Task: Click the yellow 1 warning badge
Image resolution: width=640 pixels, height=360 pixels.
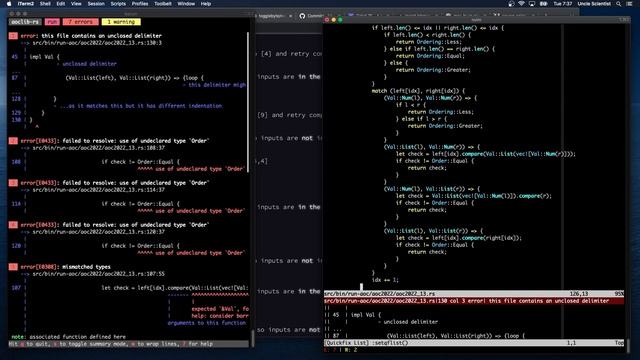Action: [x=121, y=22]
